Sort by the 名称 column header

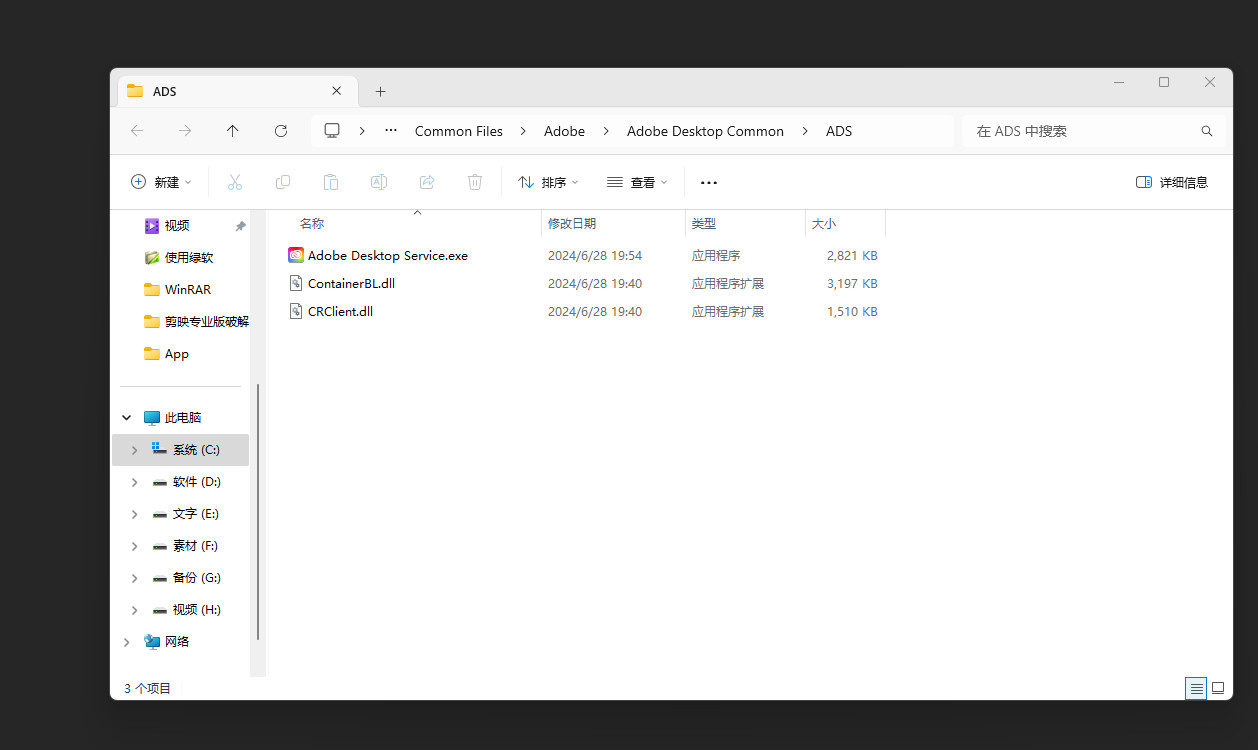(x=312, y=224)
